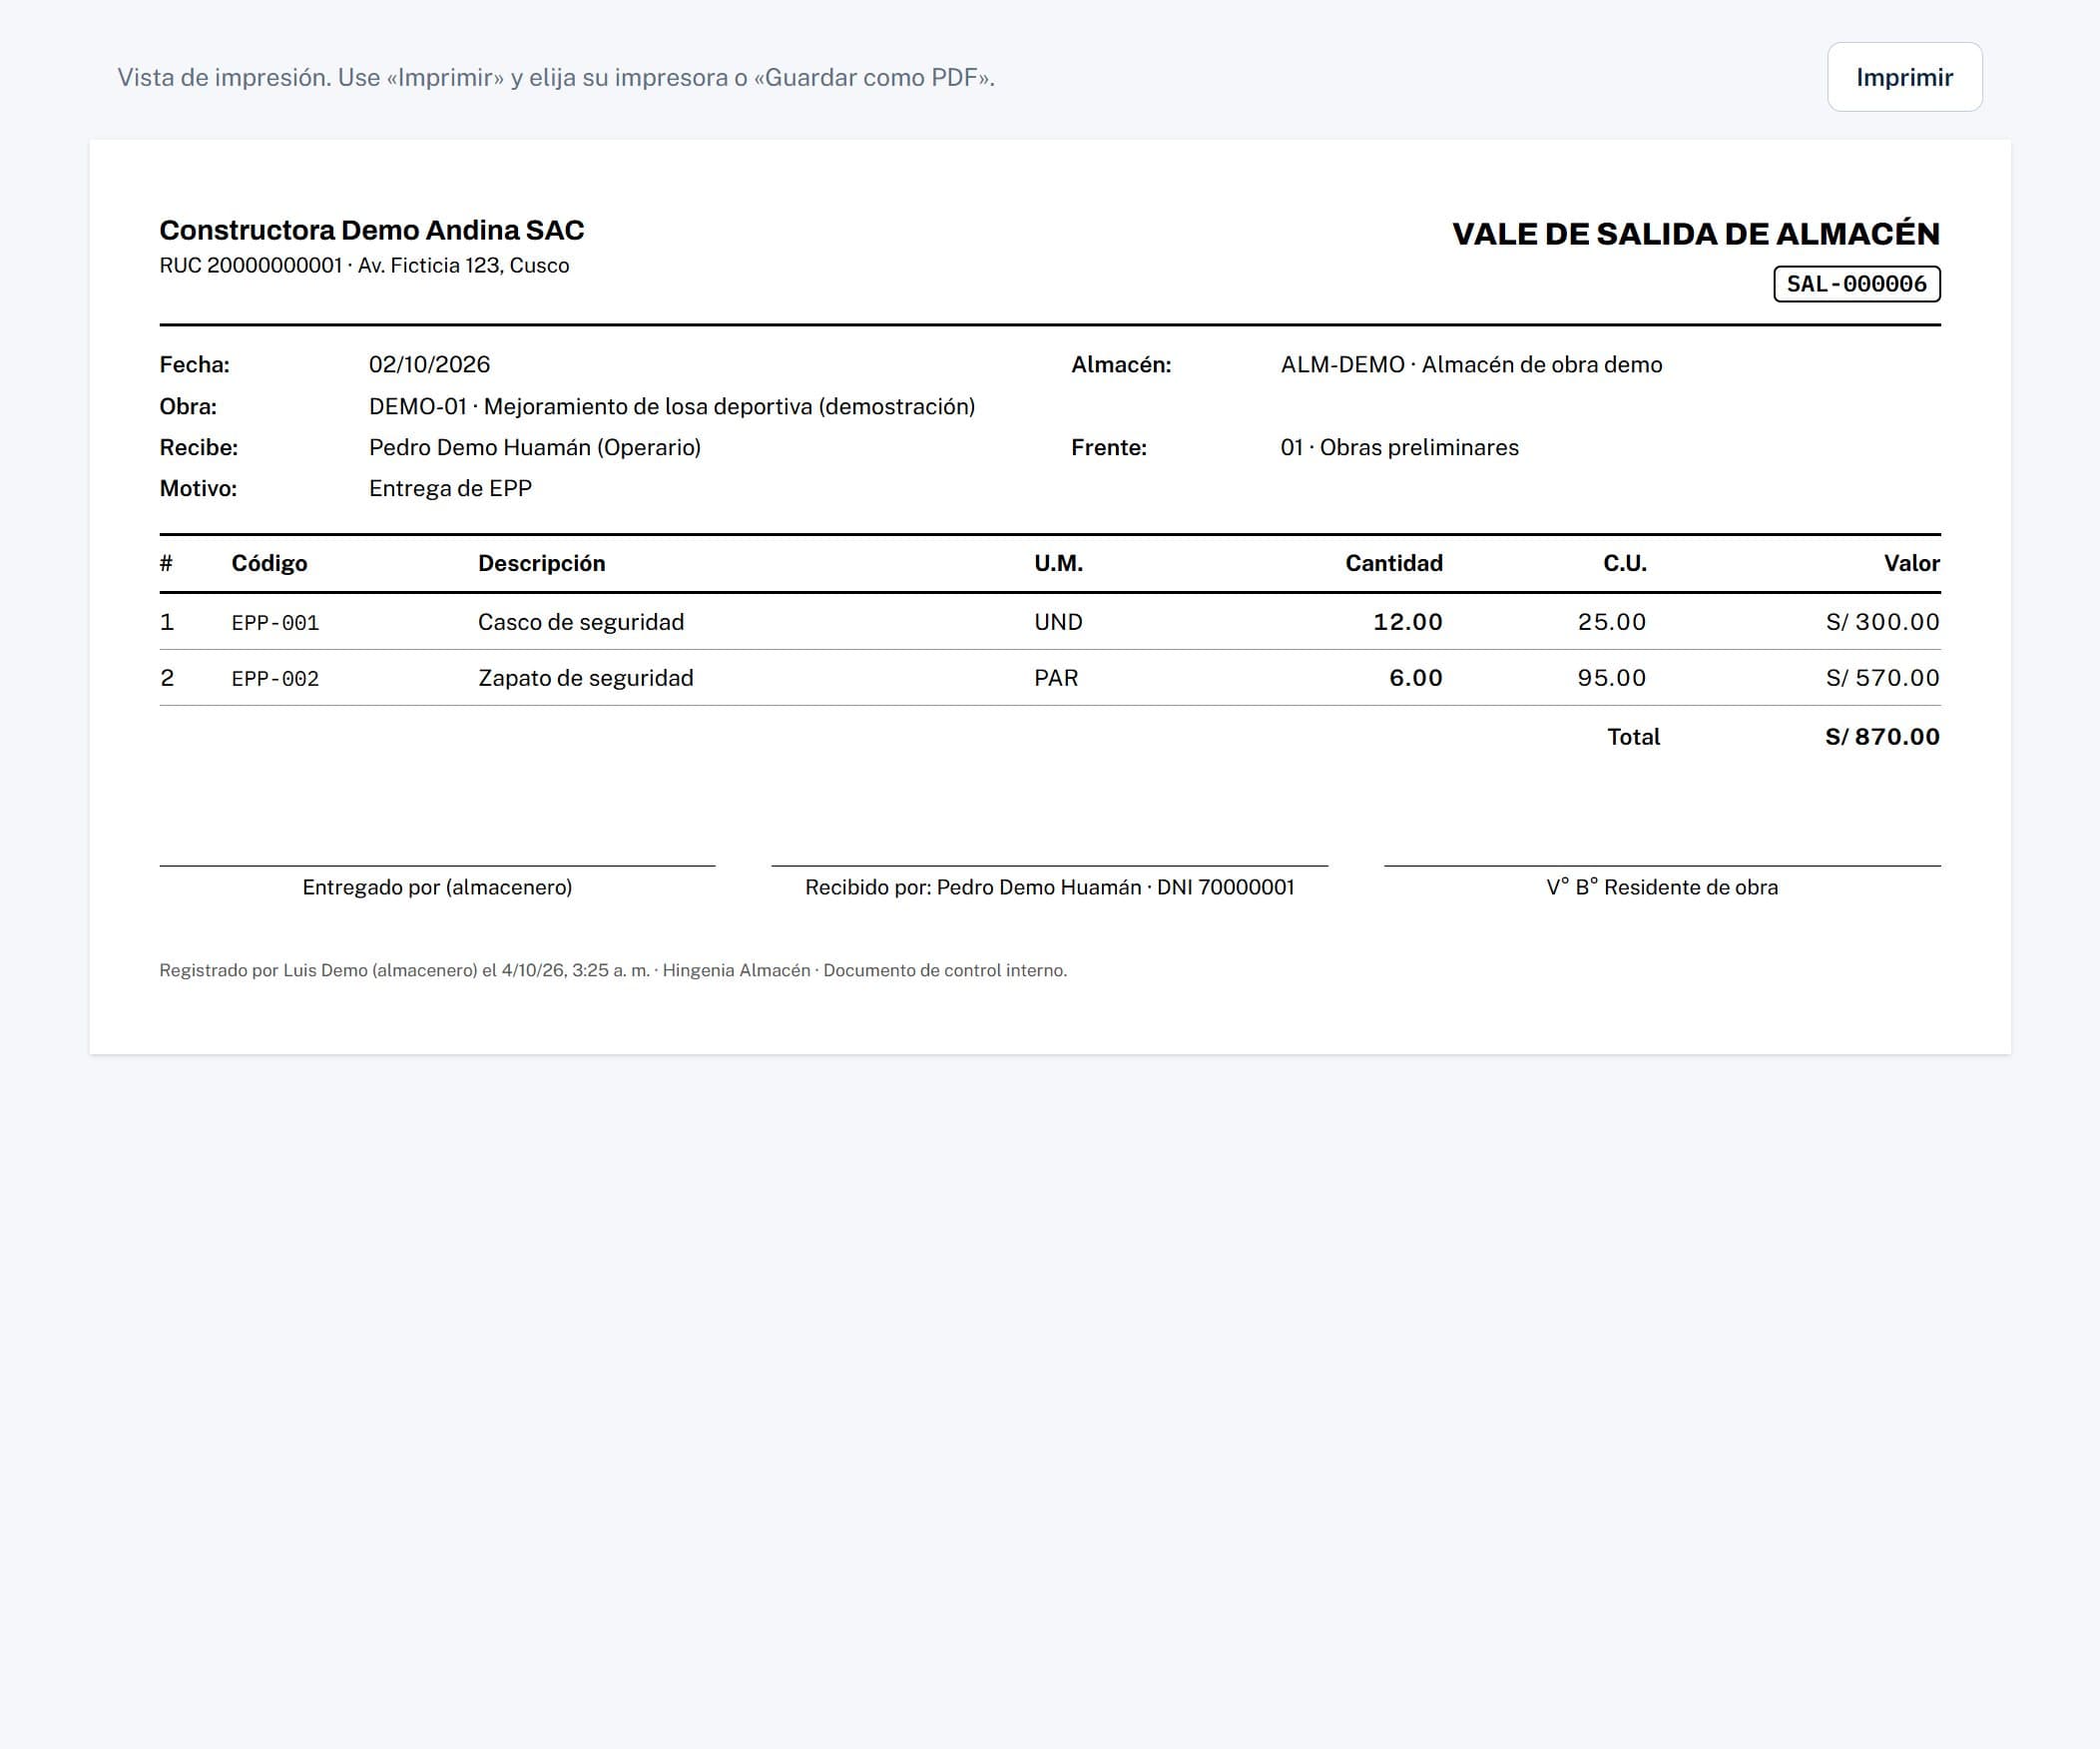Click the Motivo value Entrega de EPP
Screen dimensions: 2100x1749
pyautogui.click(x=450, y=489)
